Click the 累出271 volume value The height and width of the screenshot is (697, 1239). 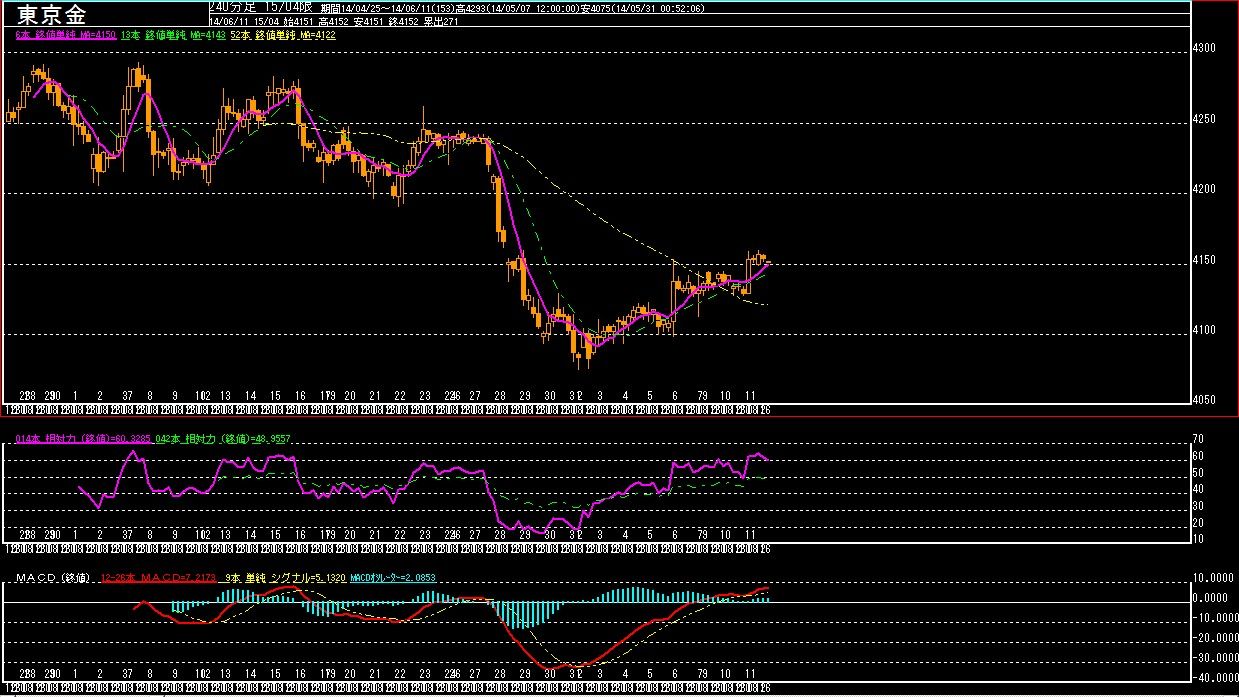pos(441,21)
